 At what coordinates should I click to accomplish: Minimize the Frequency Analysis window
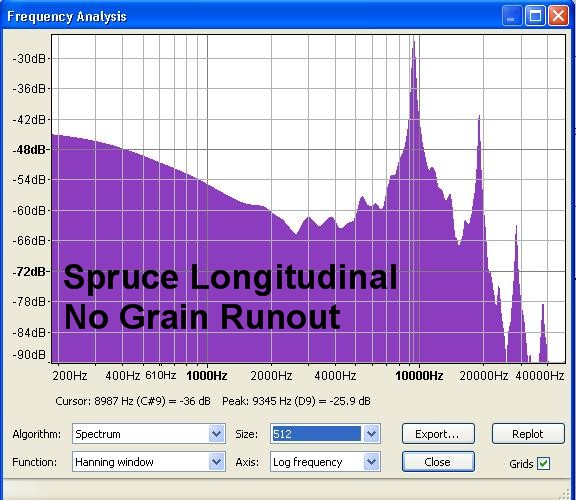pyautogui.click(x=511, y=16)
